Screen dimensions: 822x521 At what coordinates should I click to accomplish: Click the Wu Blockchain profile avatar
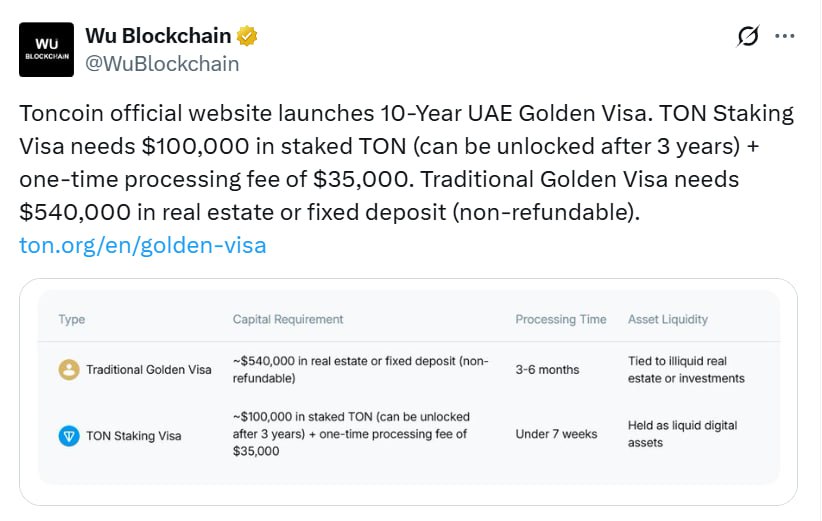click(47, 50)
